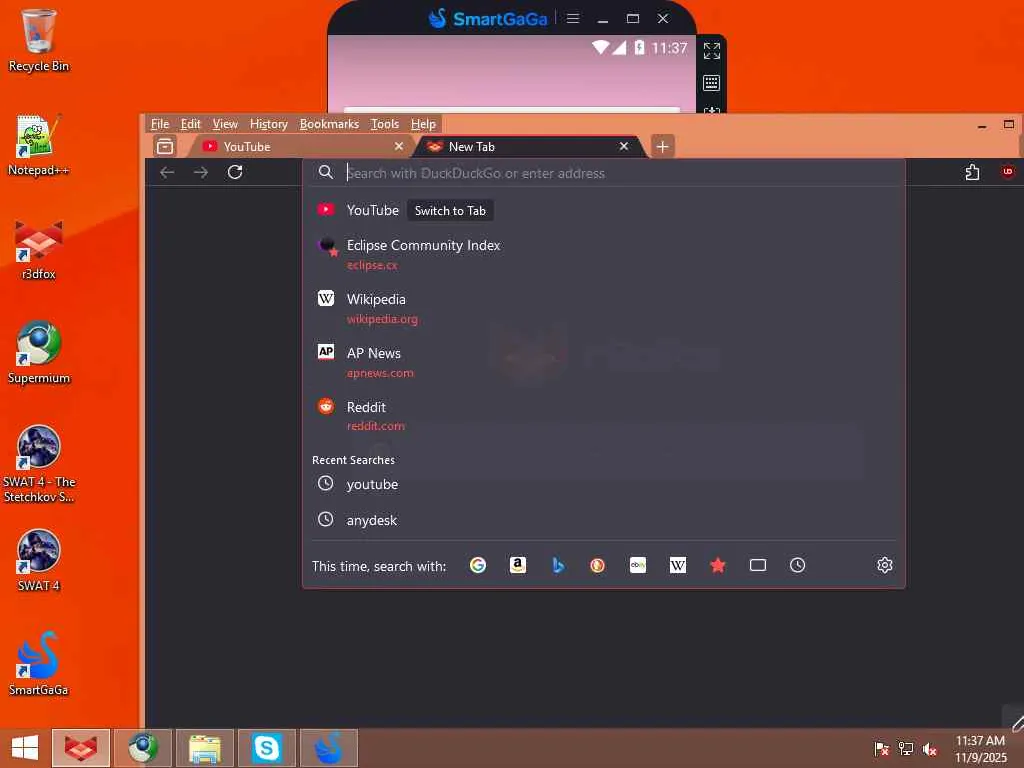Search this time with eBay

point(638,565)
